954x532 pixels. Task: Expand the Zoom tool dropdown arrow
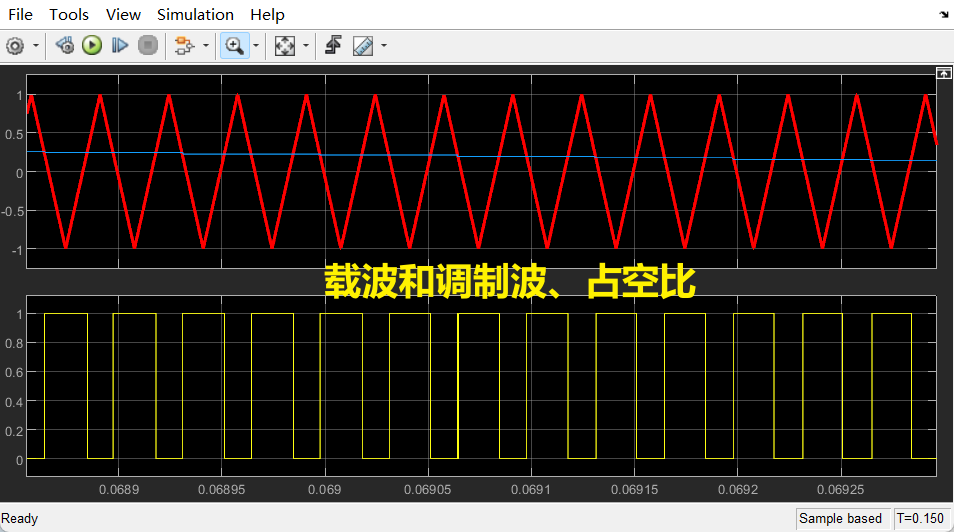256,46
